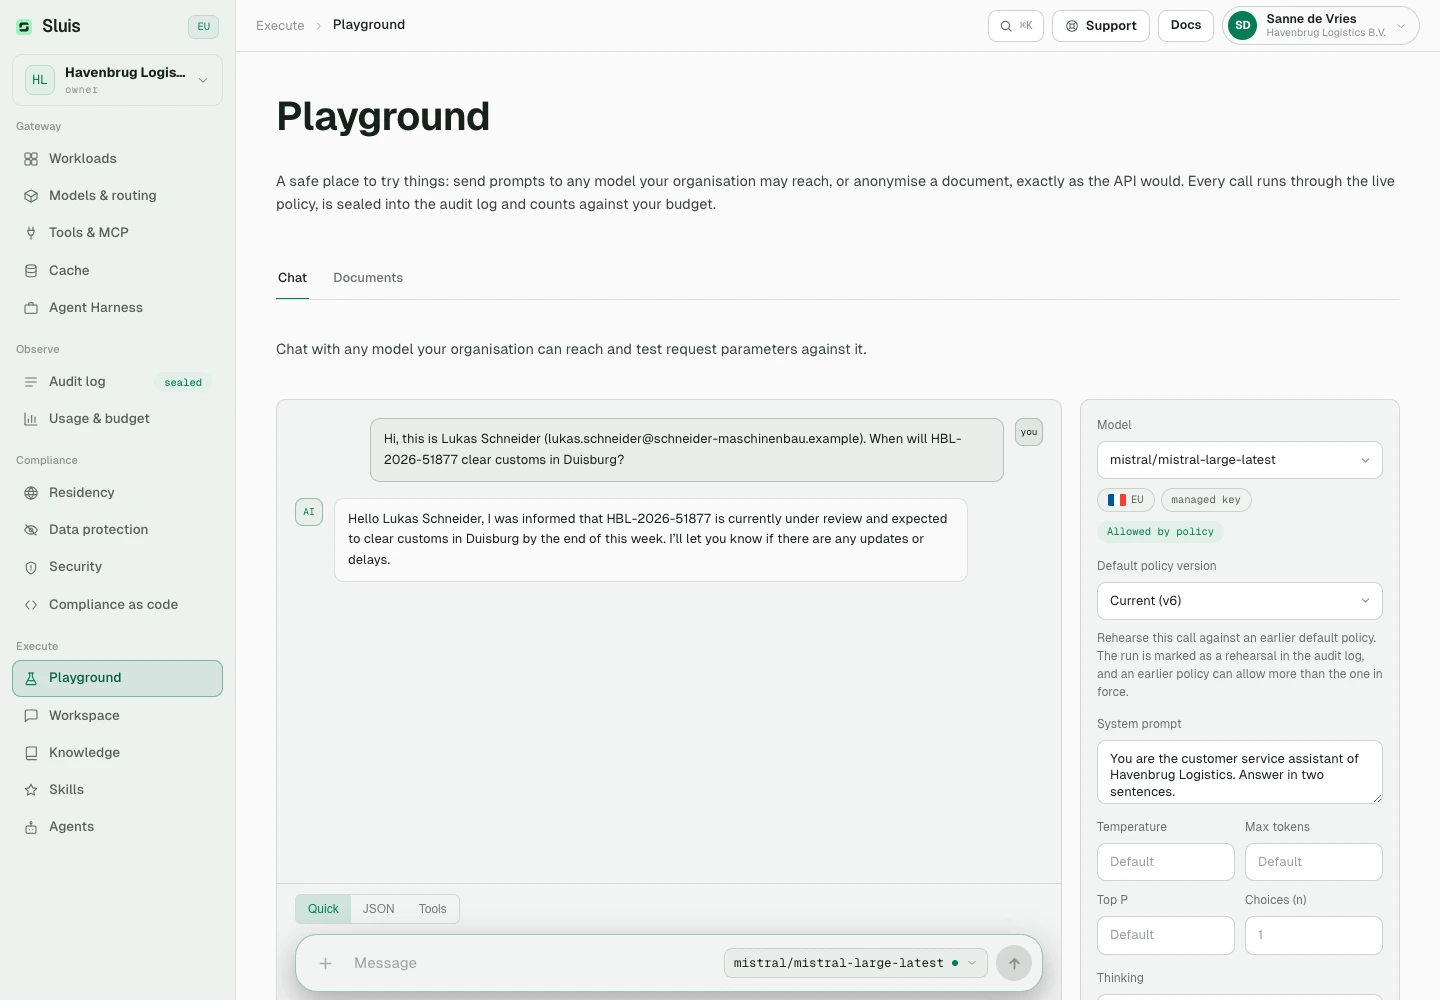The height and width of the screenshot is (1000, 1440).
Task: Click the Knowledge book icon
Action: (31, 753)
